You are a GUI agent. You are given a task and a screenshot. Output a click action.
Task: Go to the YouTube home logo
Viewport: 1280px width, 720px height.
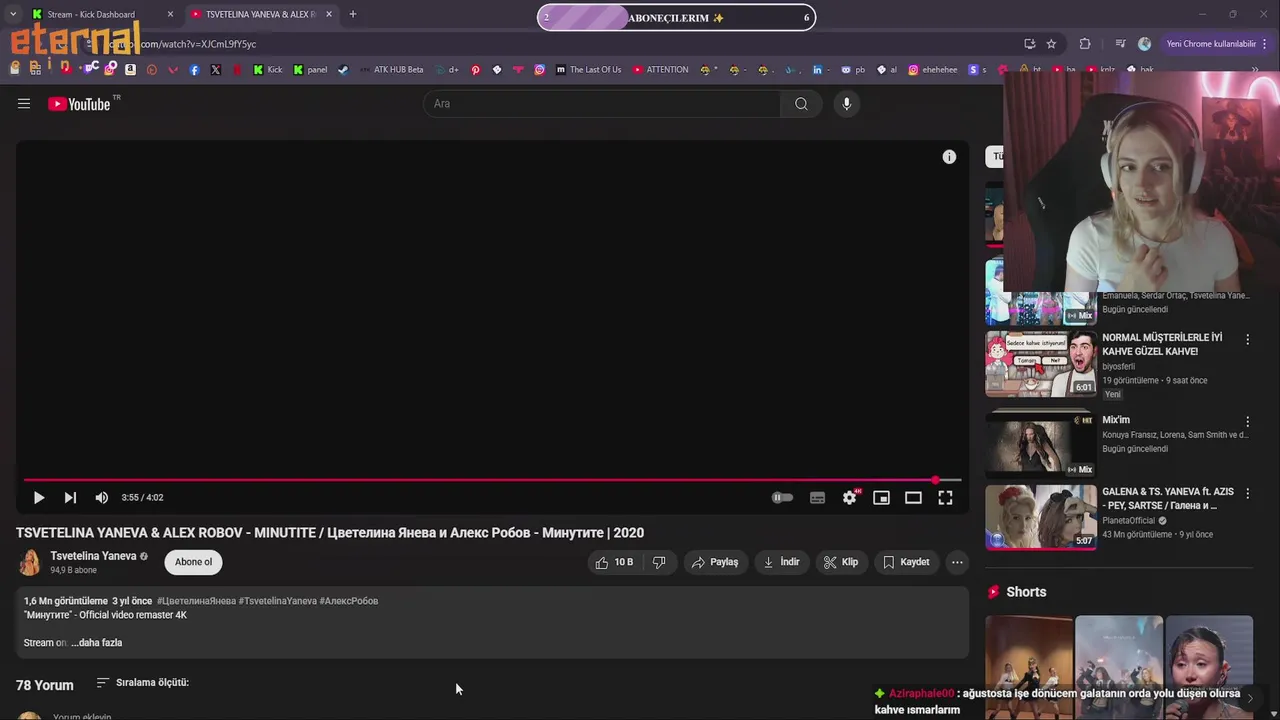[x=79, y=104]
